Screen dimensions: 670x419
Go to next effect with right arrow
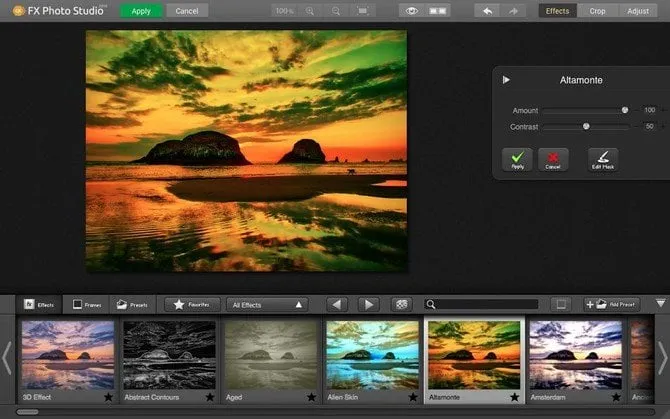click(368, 304)
